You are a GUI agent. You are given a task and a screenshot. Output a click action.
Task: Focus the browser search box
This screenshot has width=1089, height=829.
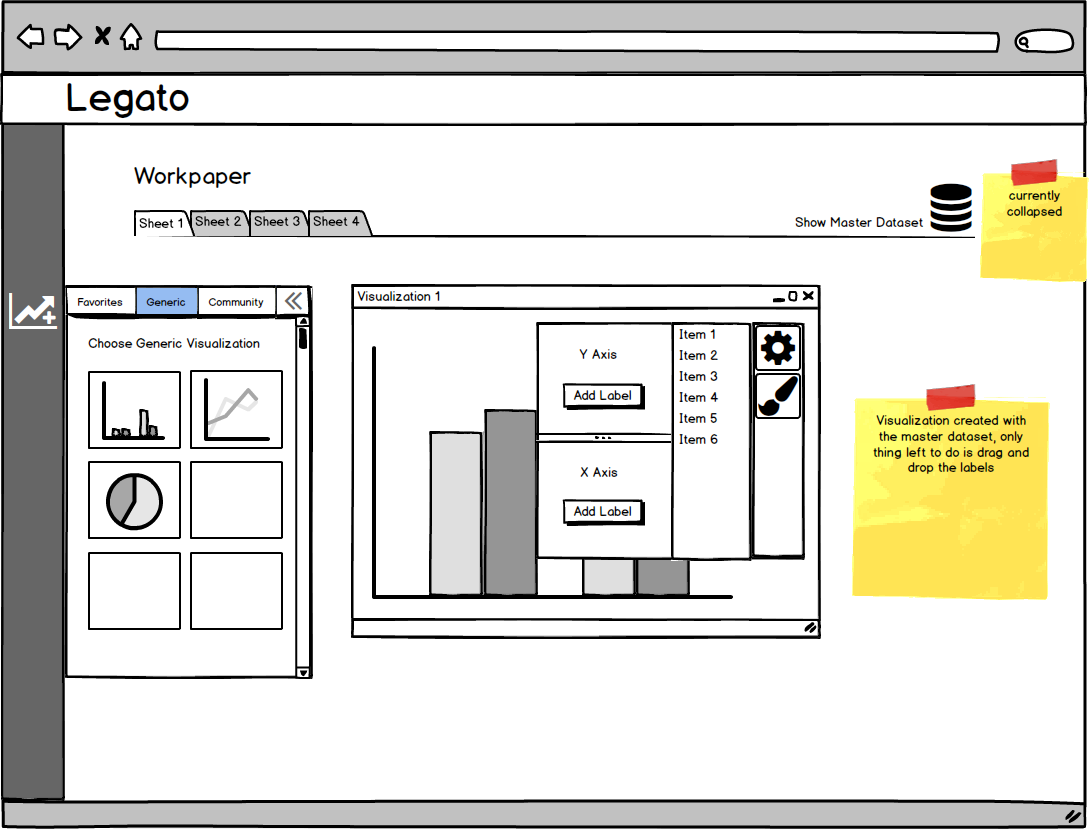(x=1044, y=41)
